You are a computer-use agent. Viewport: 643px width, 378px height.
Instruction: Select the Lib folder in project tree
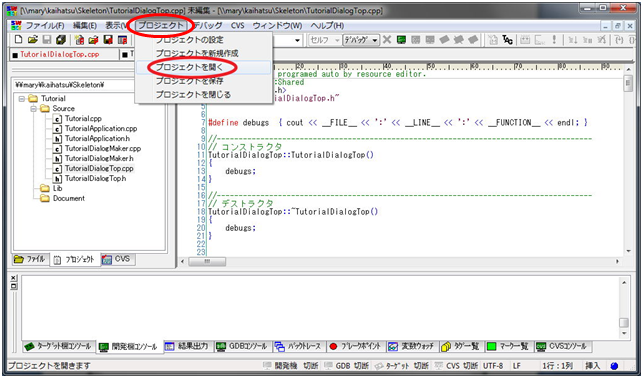click(57, 188)
